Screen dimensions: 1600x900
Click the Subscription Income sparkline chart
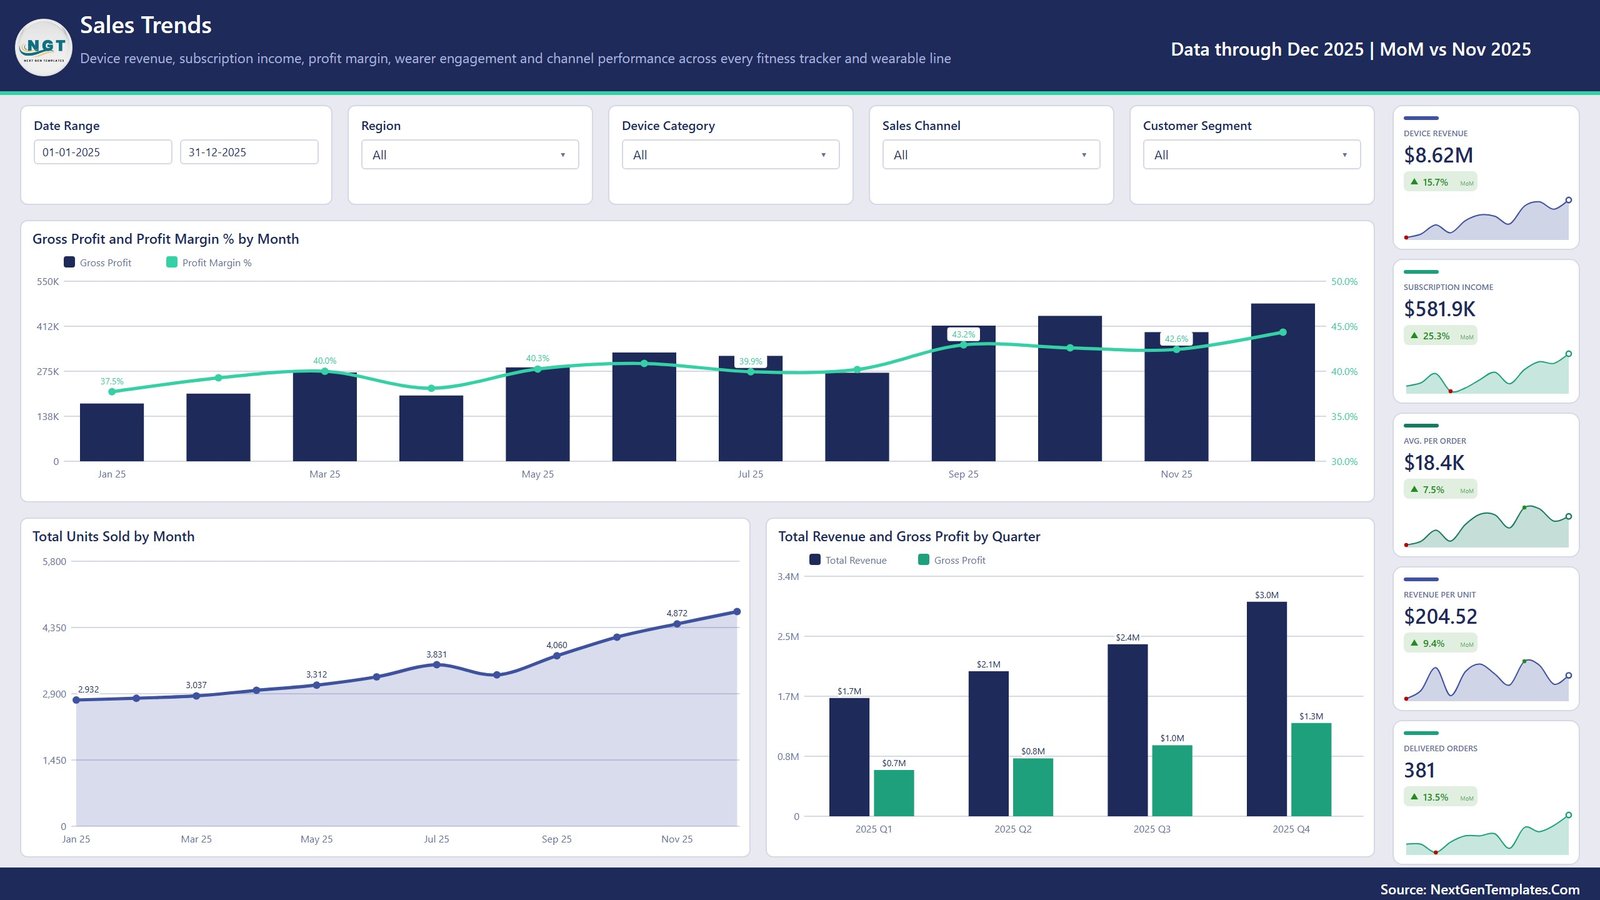(x=1487, y=373)
